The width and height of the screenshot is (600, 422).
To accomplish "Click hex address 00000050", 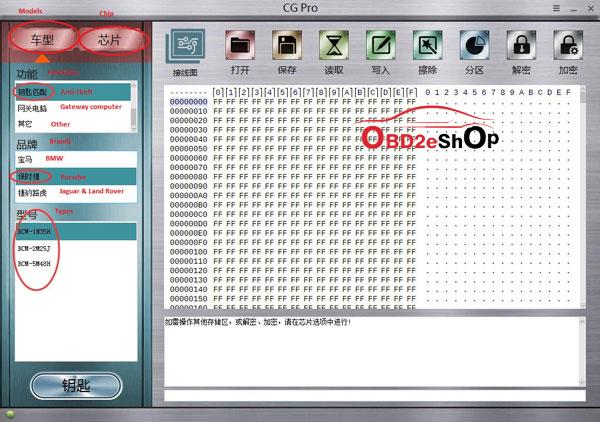I will 189,148.
